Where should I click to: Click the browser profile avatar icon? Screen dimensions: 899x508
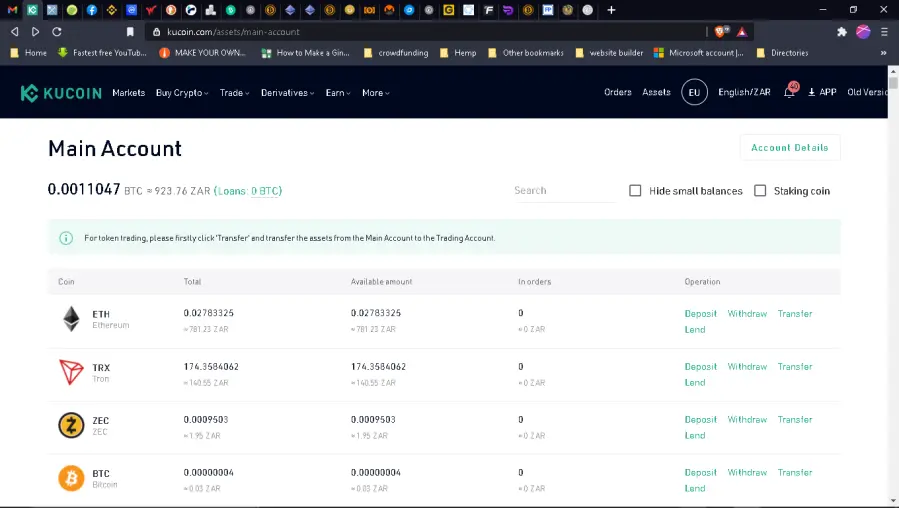[x=863, y=32]
